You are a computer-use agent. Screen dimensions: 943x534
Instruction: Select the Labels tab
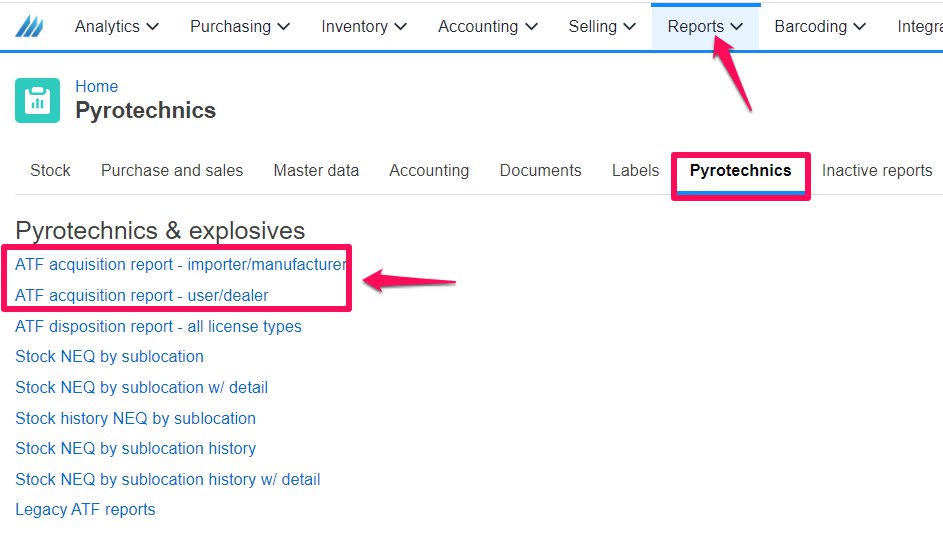636,170
